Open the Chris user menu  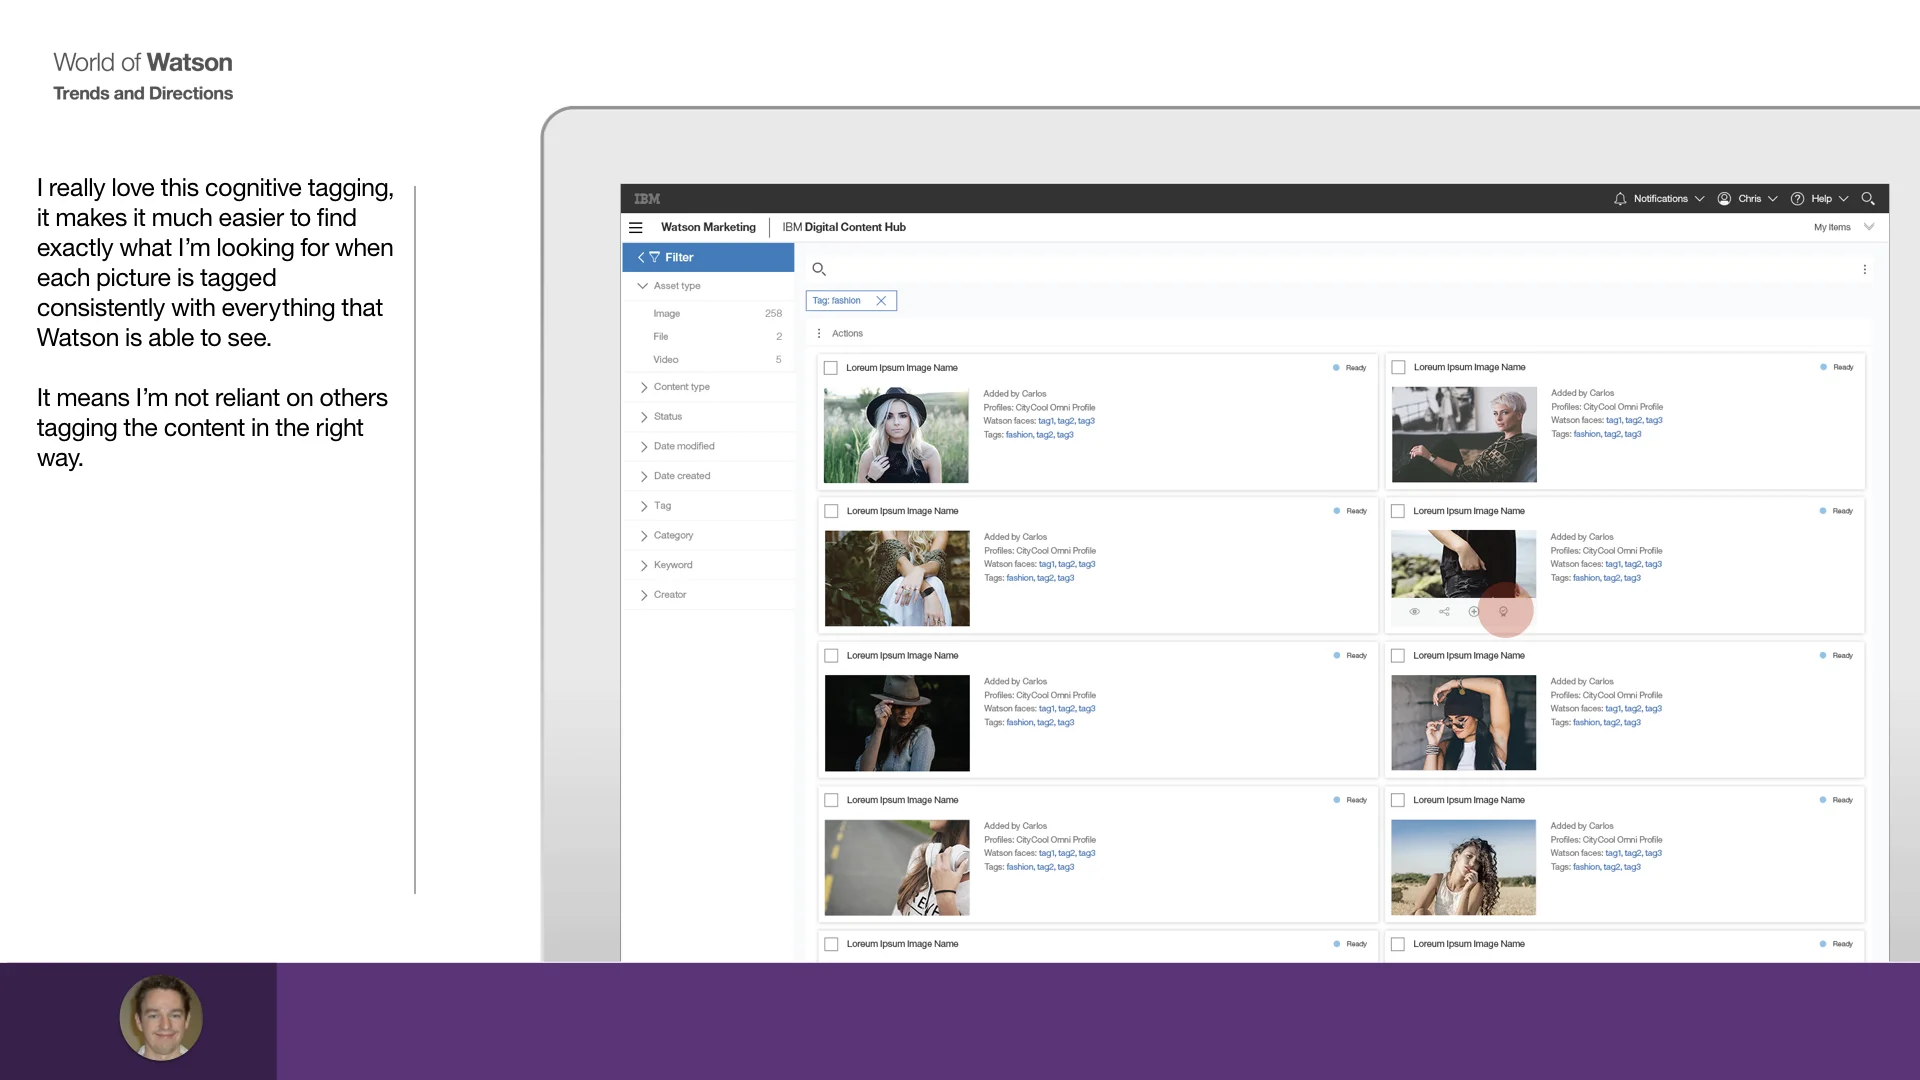1748,199
